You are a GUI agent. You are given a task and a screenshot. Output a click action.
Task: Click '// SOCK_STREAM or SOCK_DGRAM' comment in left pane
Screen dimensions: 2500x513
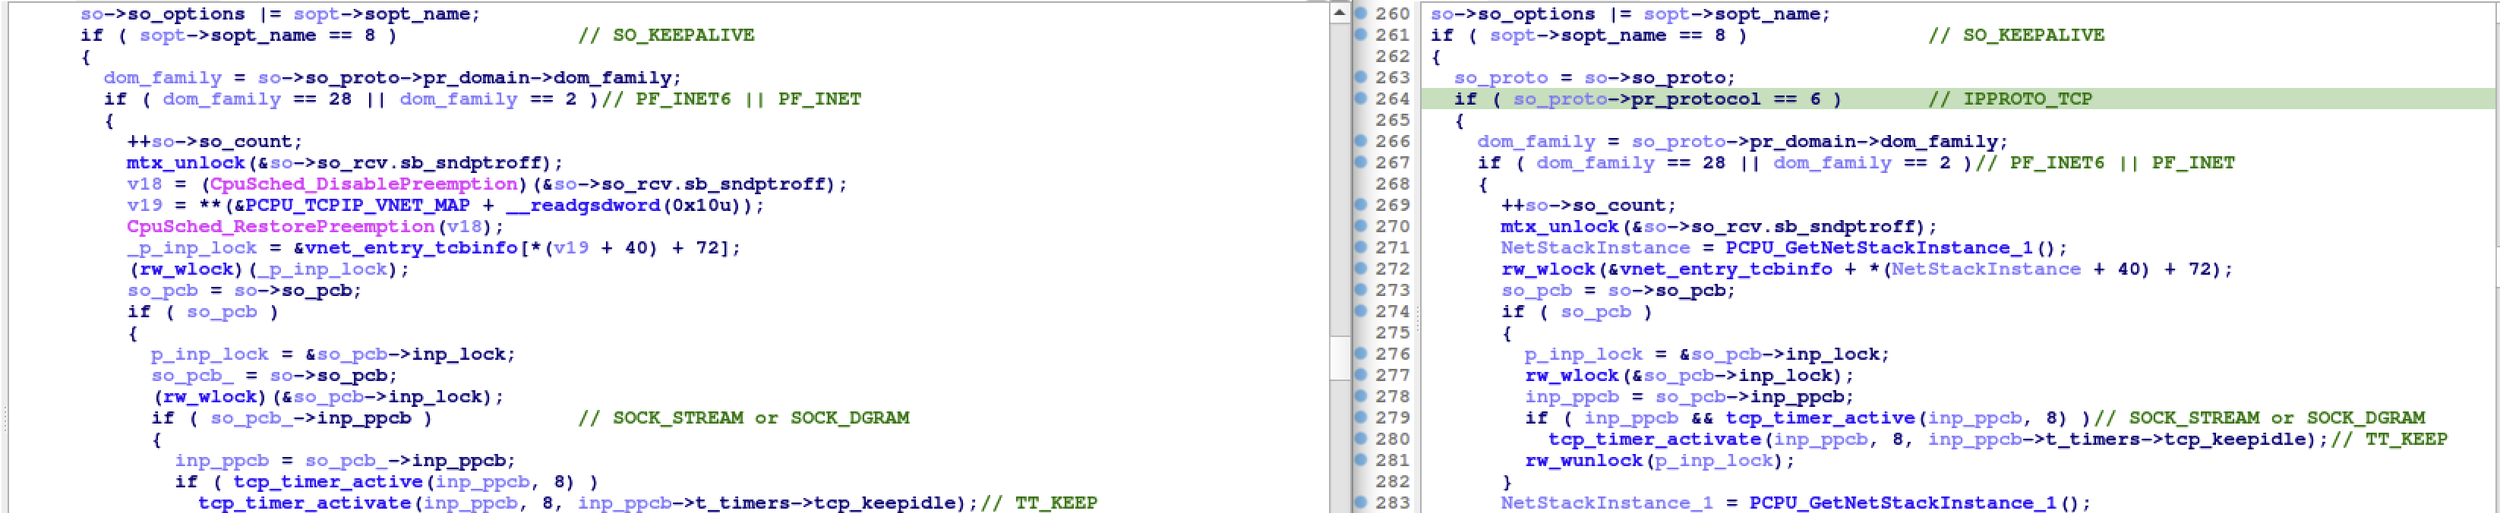tap(744, 418)
